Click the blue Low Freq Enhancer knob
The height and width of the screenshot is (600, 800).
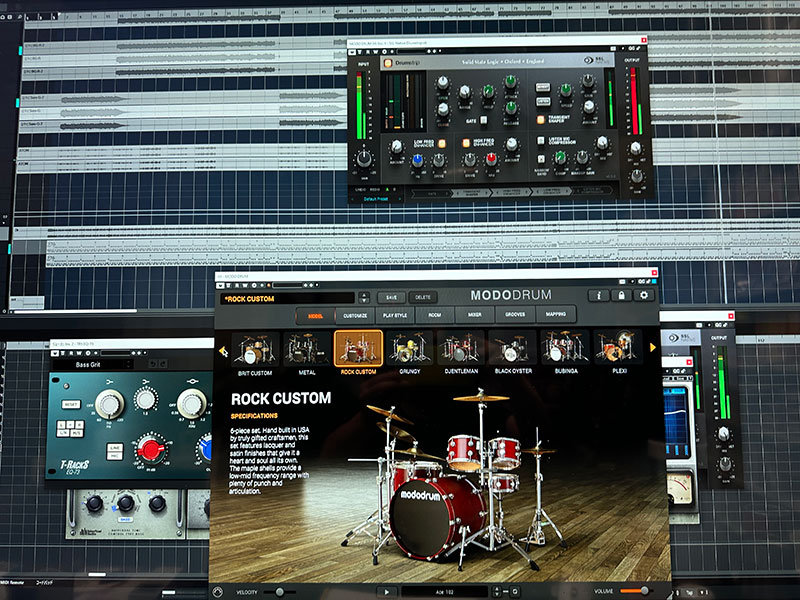417,161
